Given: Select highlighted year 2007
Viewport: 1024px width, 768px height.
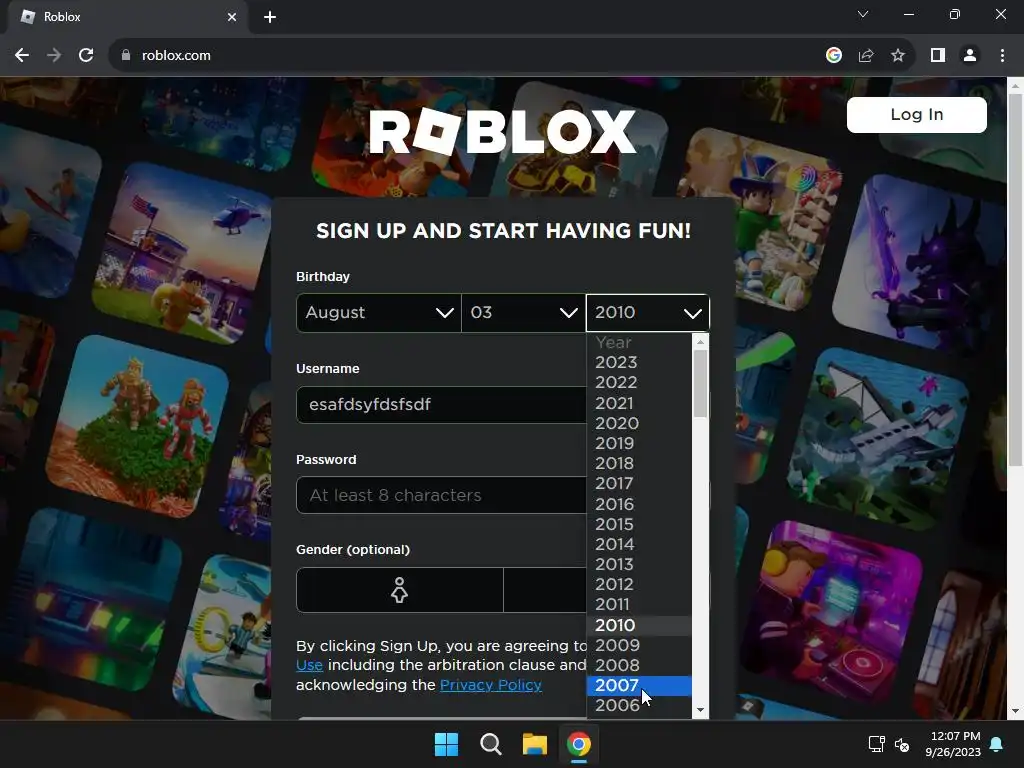Looking at the screenshot, I should coord(639,686).
